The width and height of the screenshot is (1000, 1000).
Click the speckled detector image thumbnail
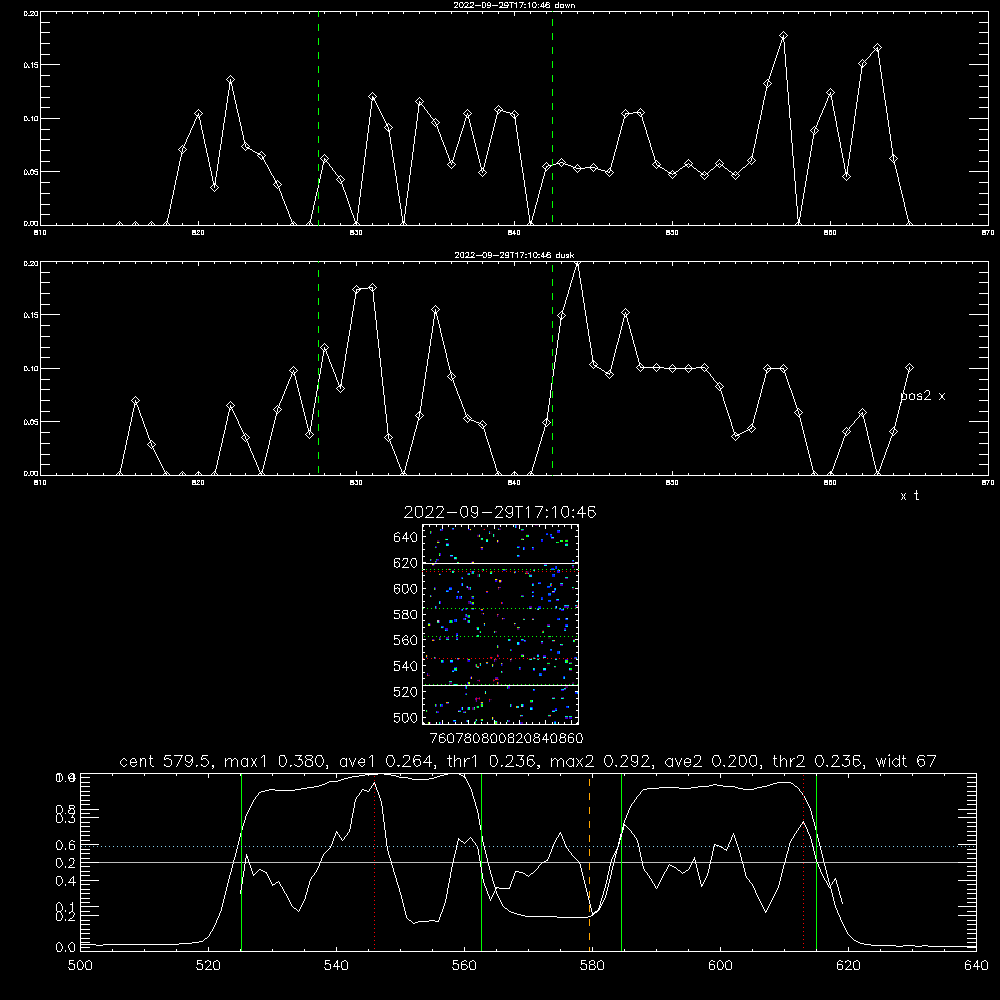(x=500, y=624)
